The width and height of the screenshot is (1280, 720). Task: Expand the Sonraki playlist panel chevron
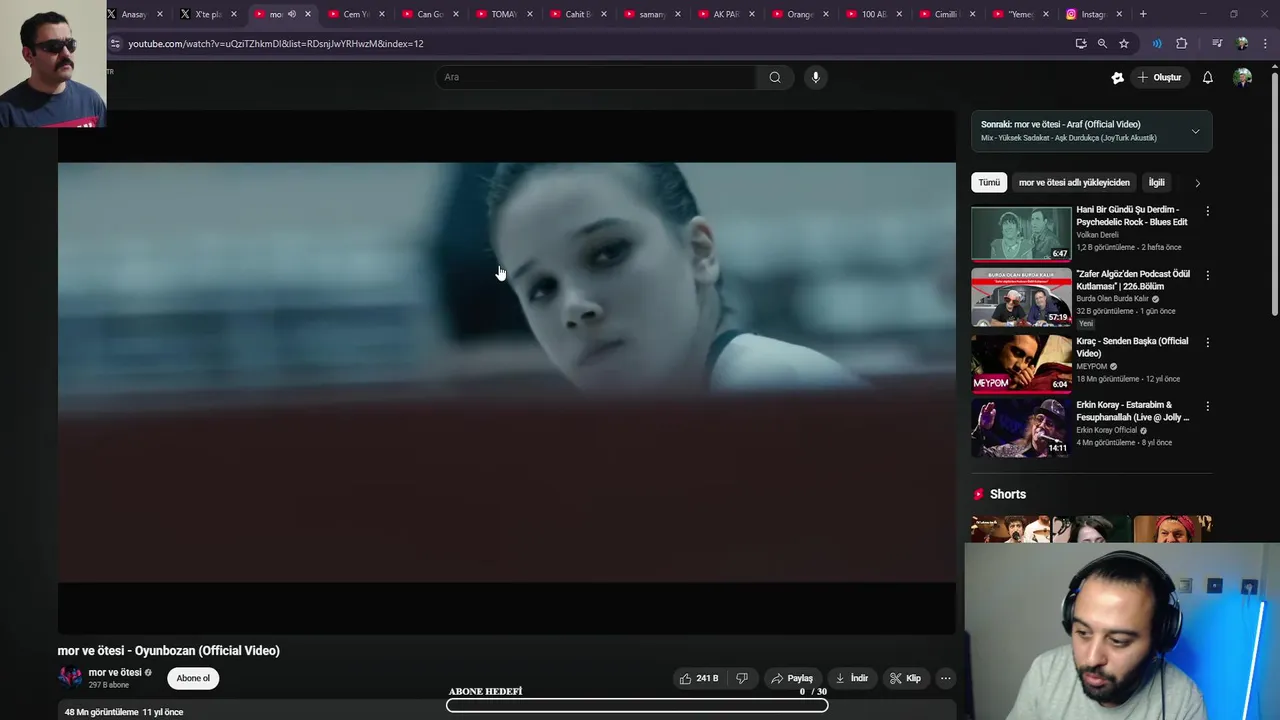click(x=1195, y=131)
